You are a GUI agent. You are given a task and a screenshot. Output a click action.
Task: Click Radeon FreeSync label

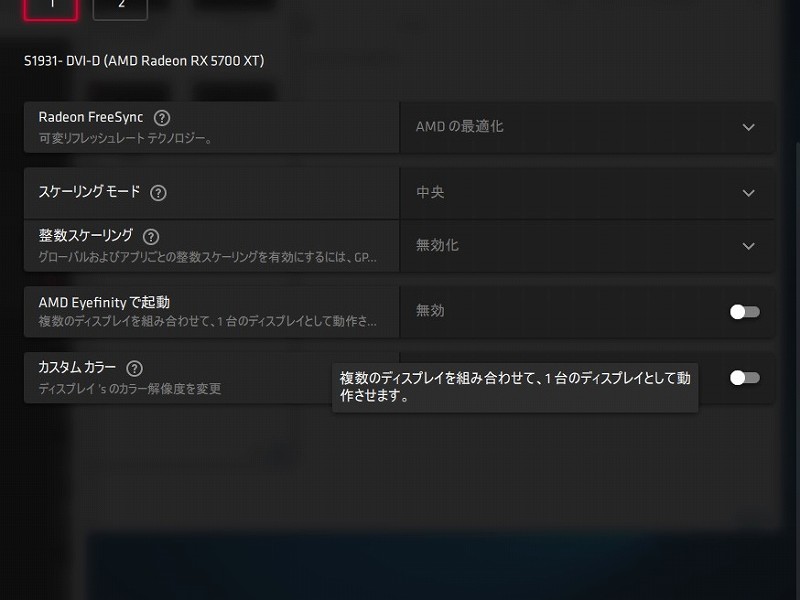click(91, 117)
